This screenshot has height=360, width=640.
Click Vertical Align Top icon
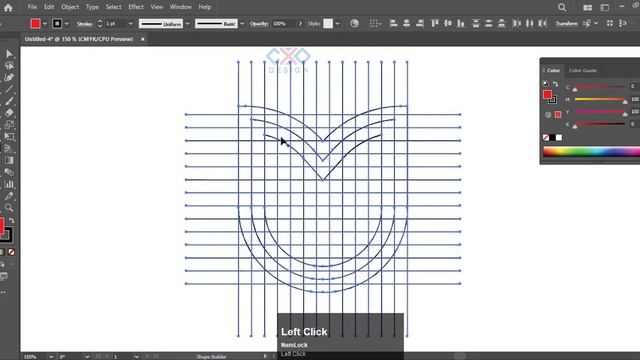click(x=435, y=24)
